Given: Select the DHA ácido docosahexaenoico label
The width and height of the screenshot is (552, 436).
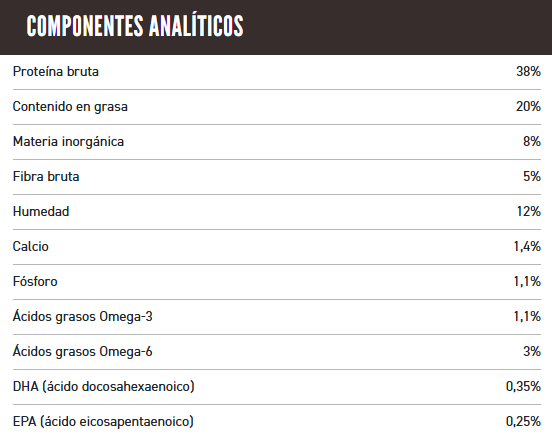Looking at the screenshot, I should 104,387.
